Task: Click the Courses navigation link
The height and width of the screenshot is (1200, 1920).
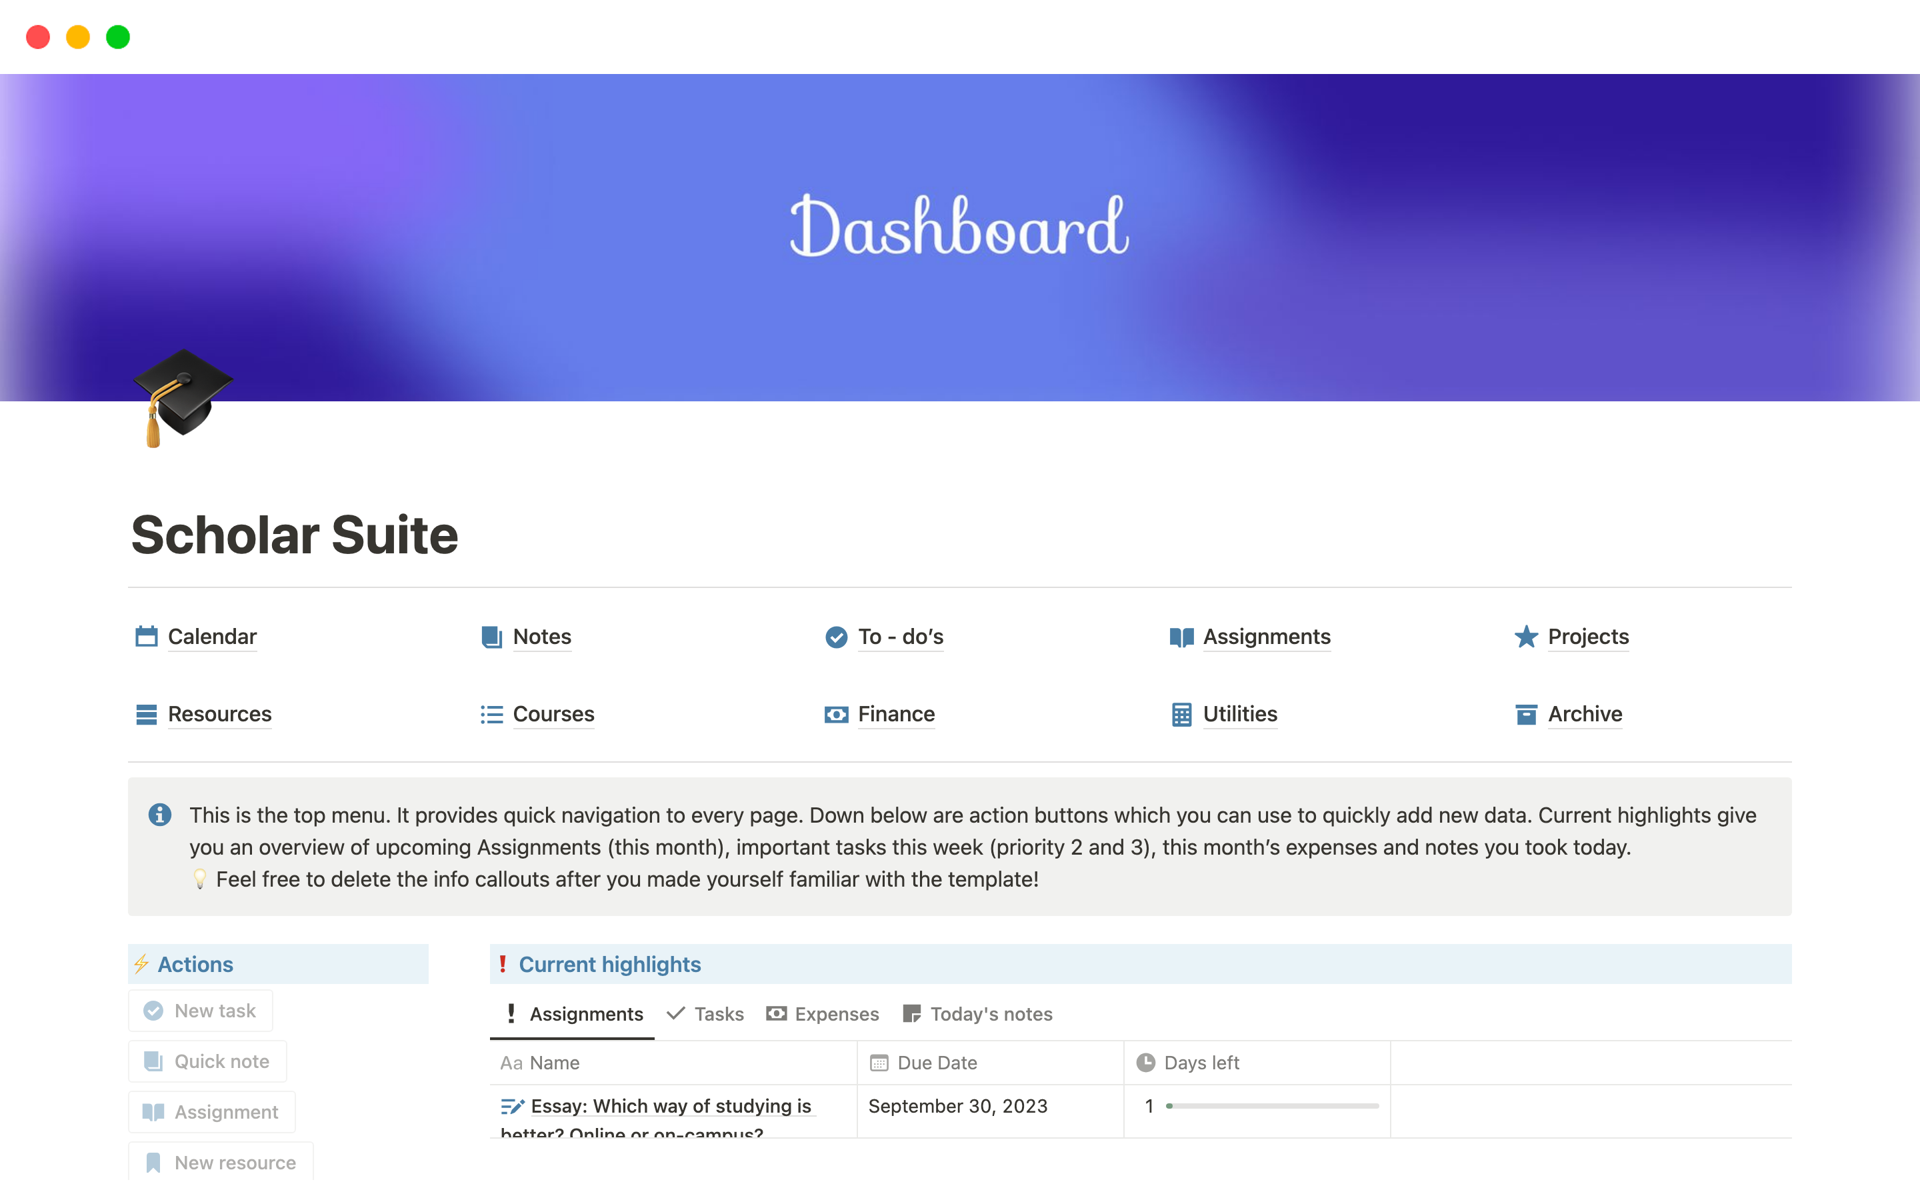Action: tap(553, 713)
